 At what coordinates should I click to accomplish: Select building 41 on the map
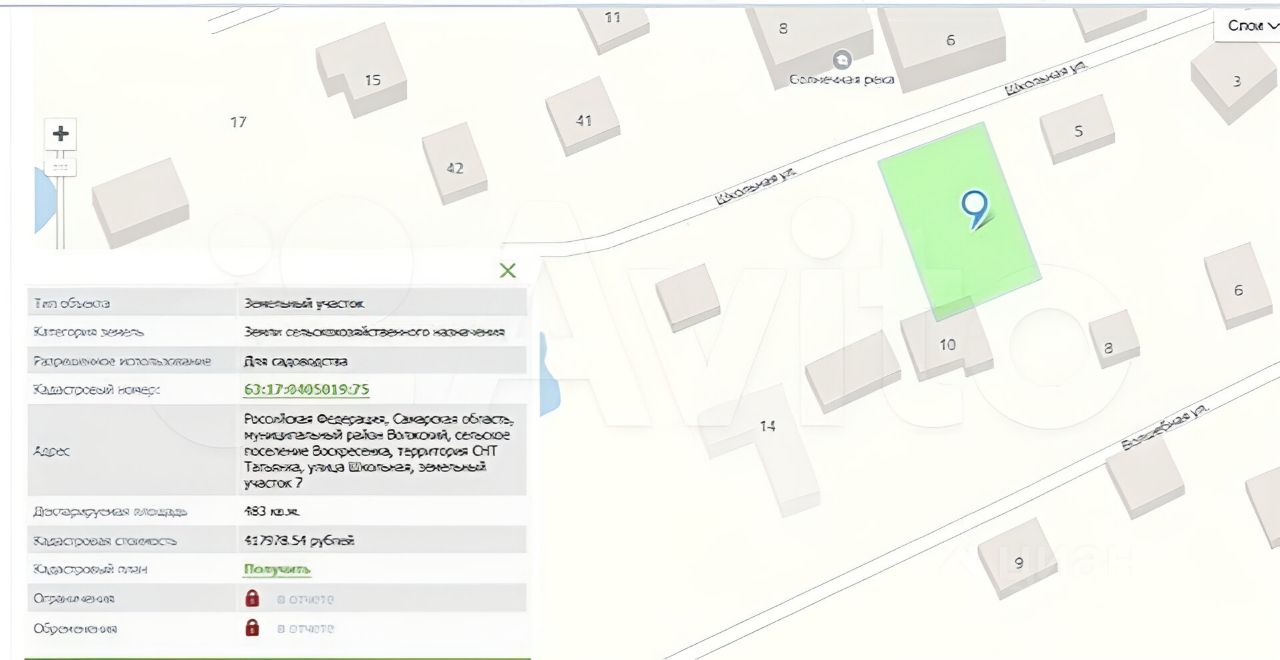point(583,116)
